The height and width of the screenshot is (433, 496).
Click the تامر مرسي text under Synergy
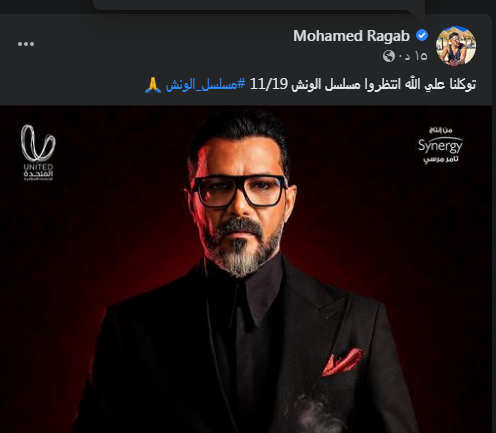coord(441,160)
